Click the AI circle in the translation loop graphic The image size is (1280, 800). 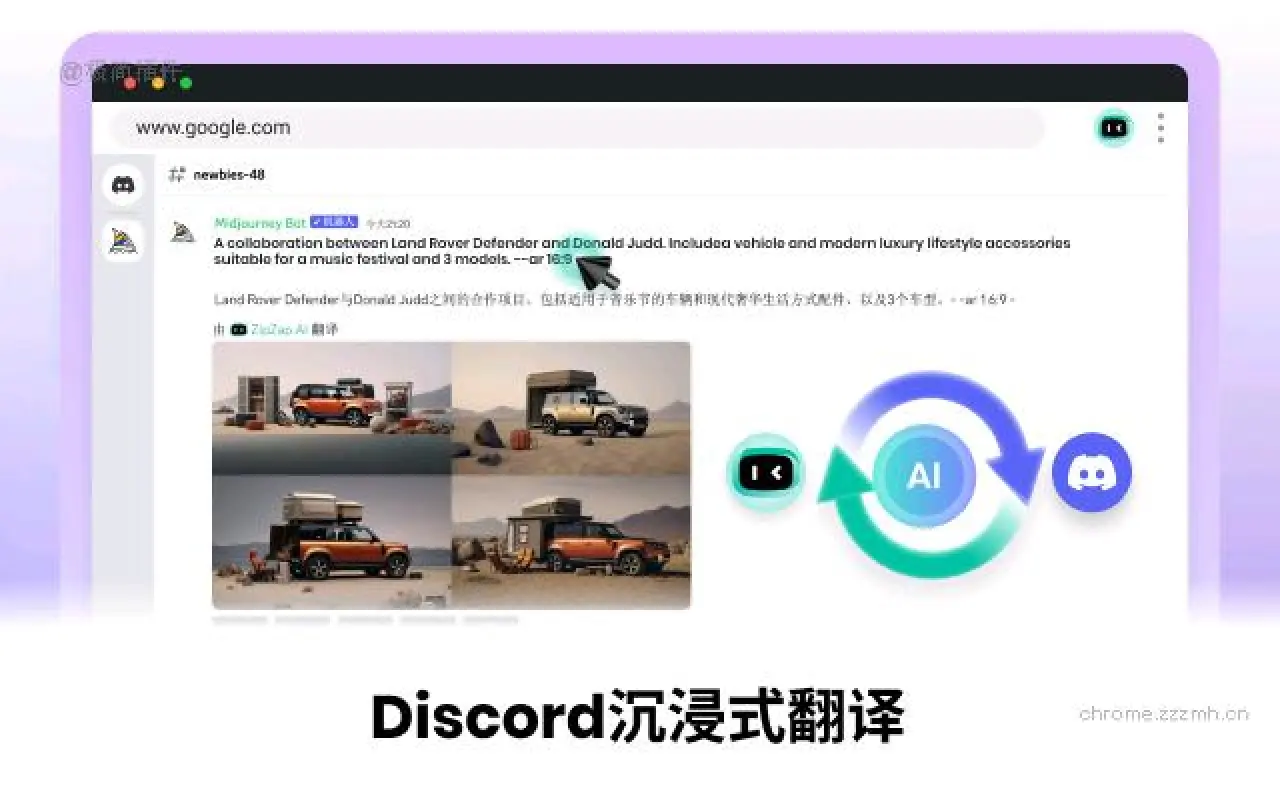click(925, 475)
